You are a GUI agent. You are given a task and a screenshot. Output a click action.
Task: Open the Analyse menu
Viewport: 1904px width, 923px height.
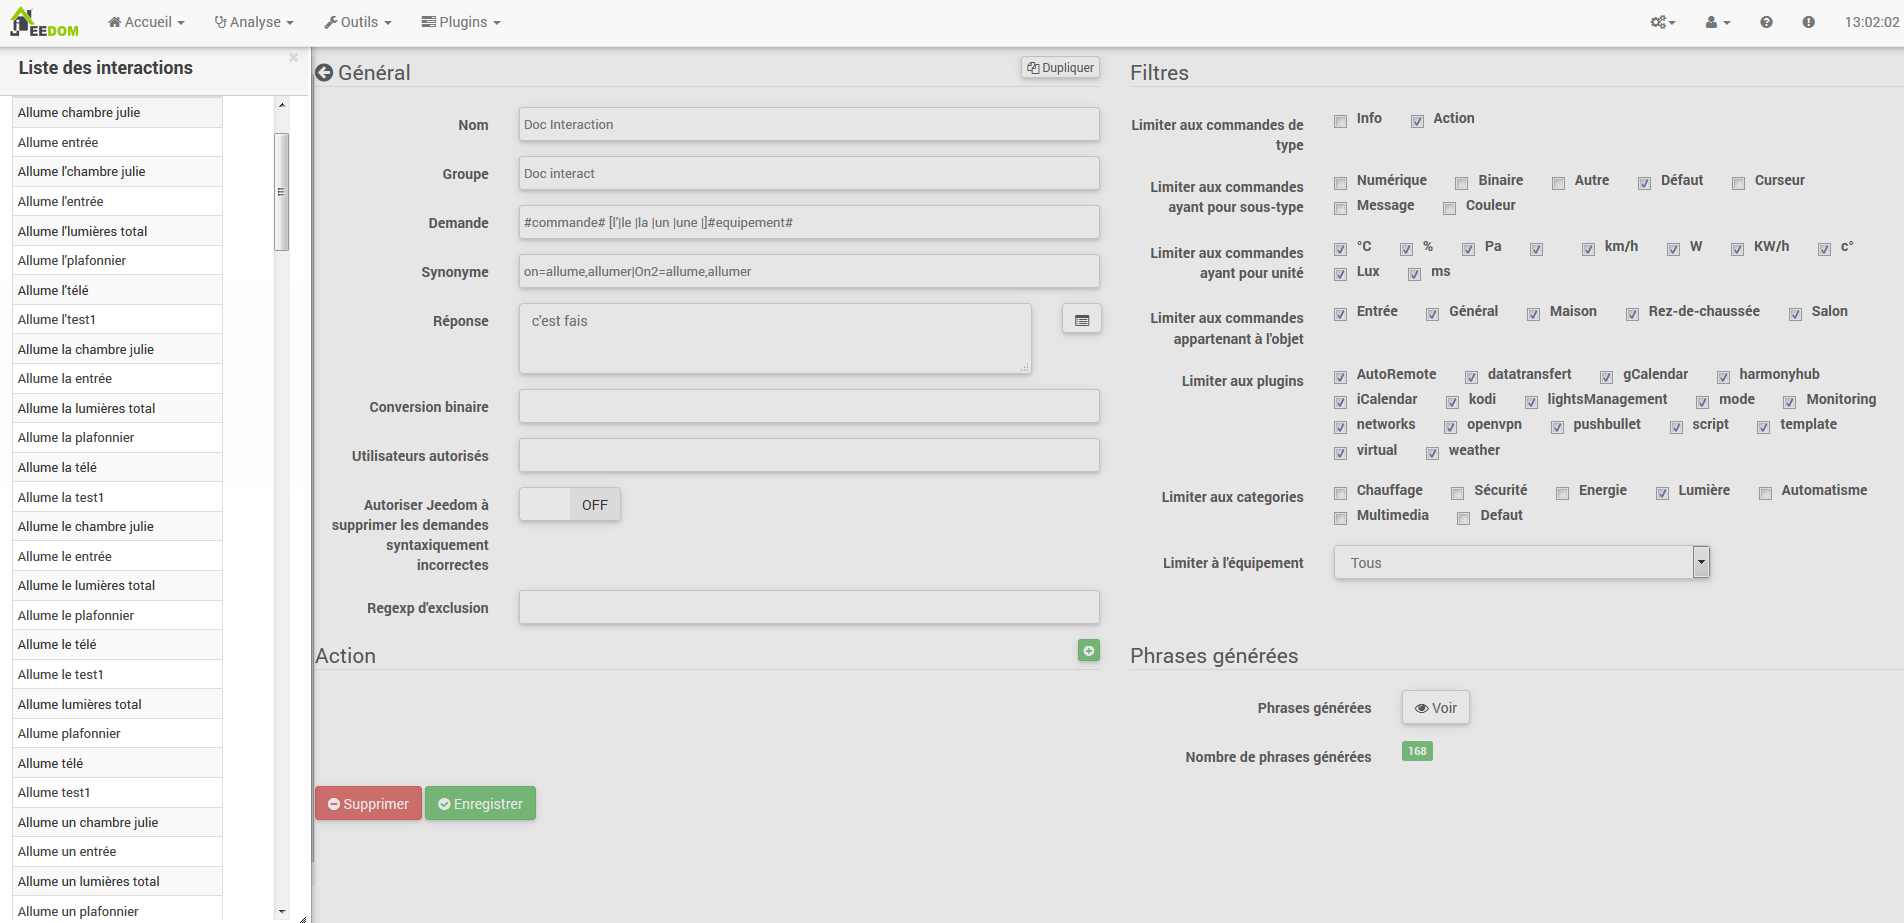(x=255, y=22)
